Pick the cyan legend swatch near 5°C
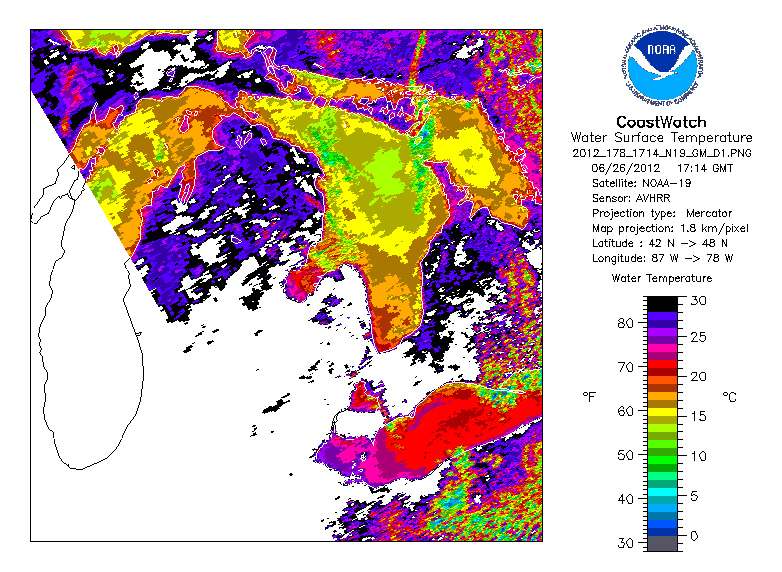 pos(662,492)
